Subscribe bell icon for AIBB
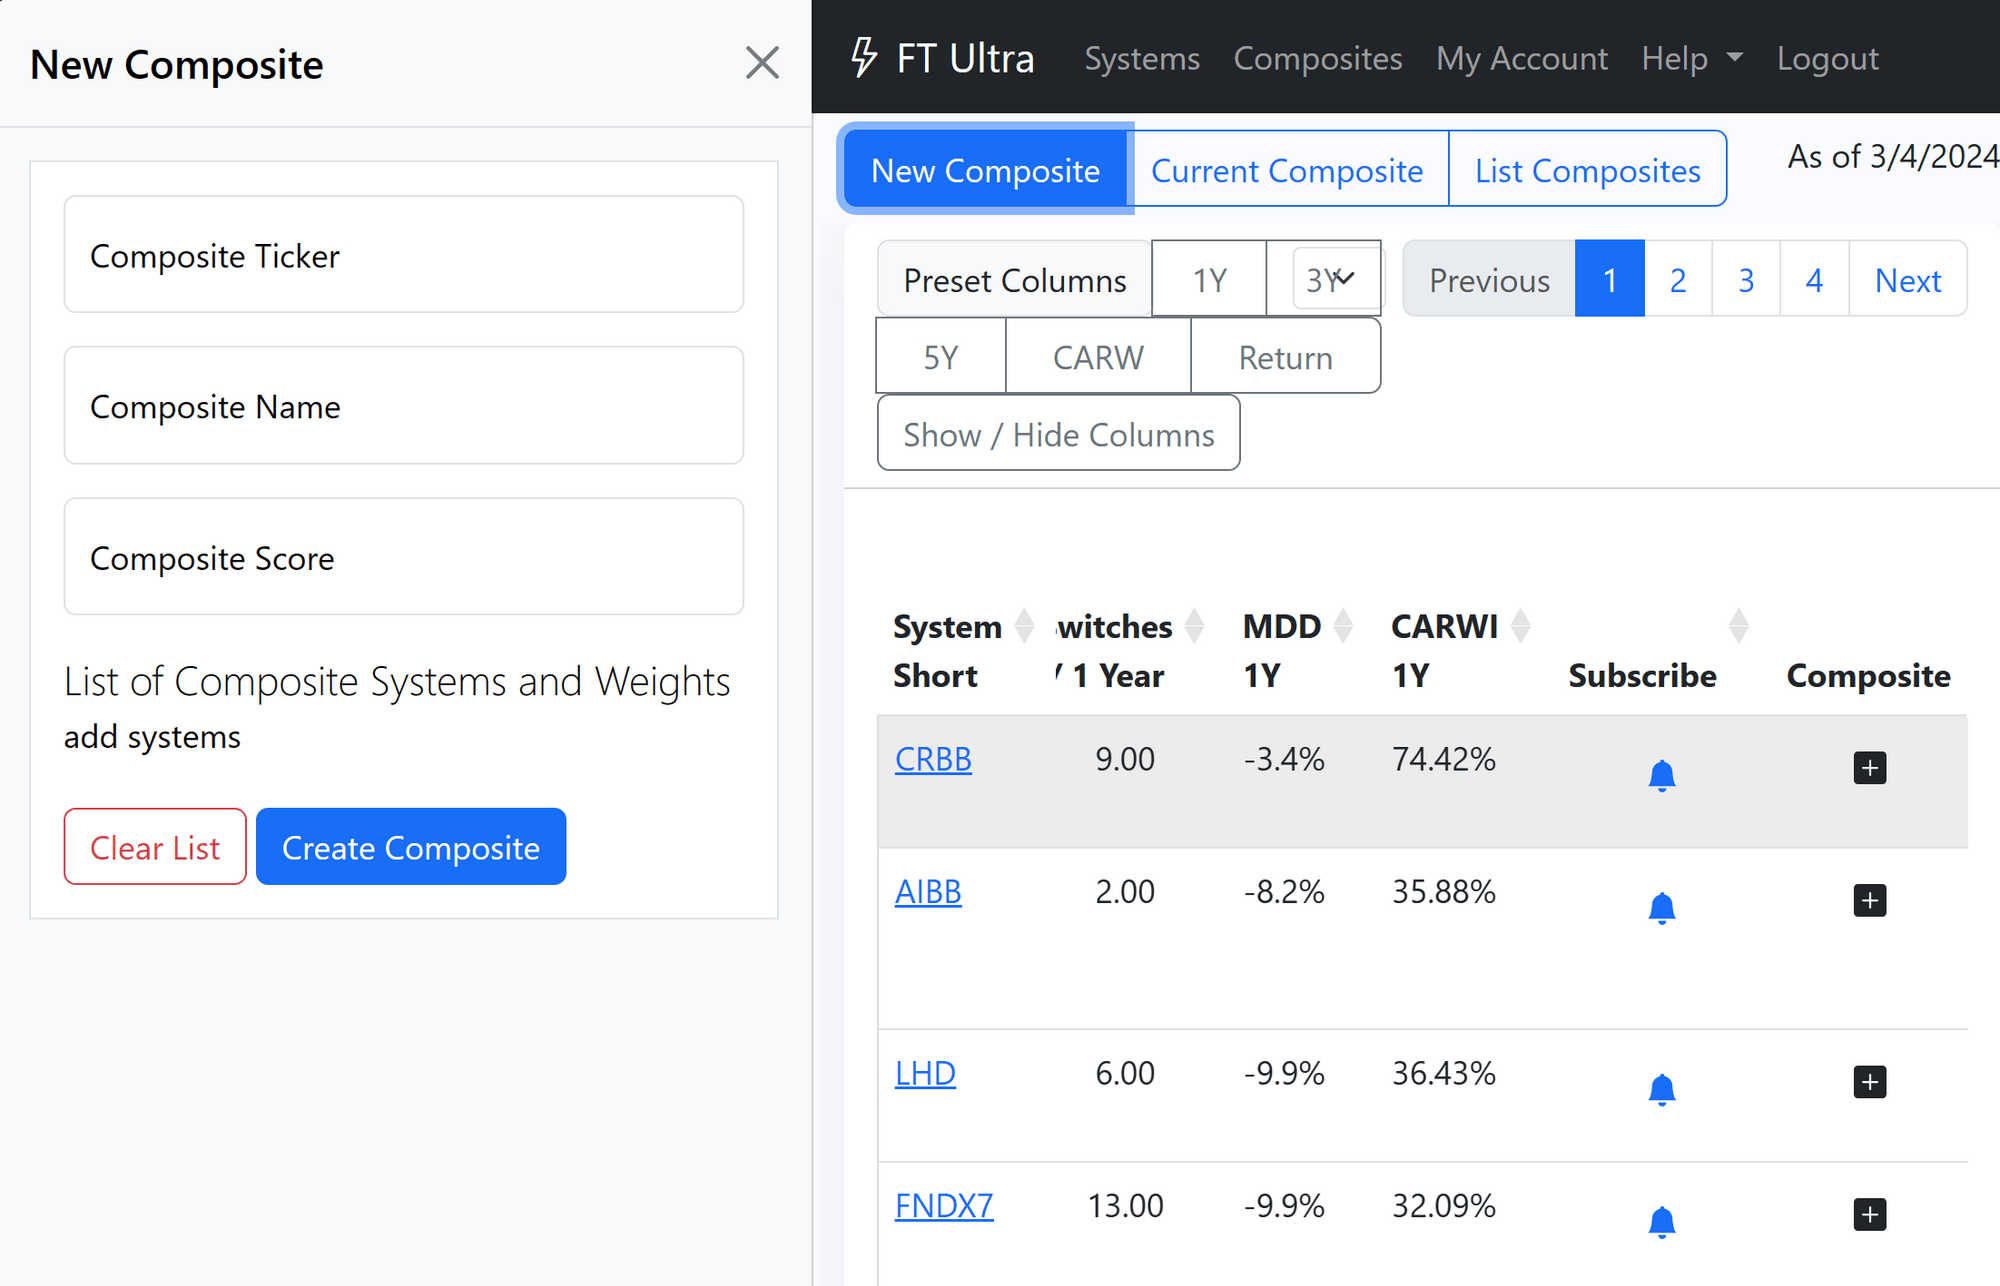 pos(1661,908)
